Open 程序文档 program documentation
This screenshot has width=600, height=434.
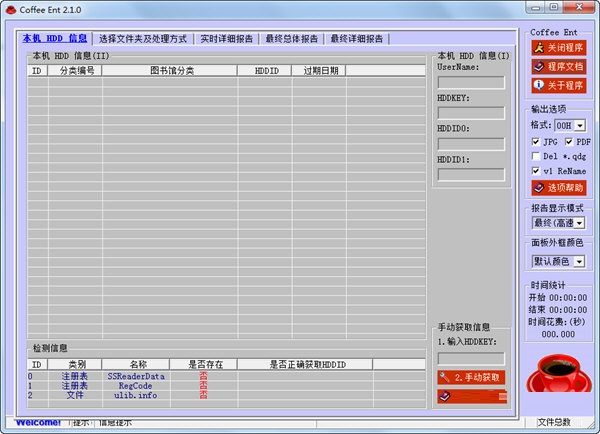click(558, 66)
